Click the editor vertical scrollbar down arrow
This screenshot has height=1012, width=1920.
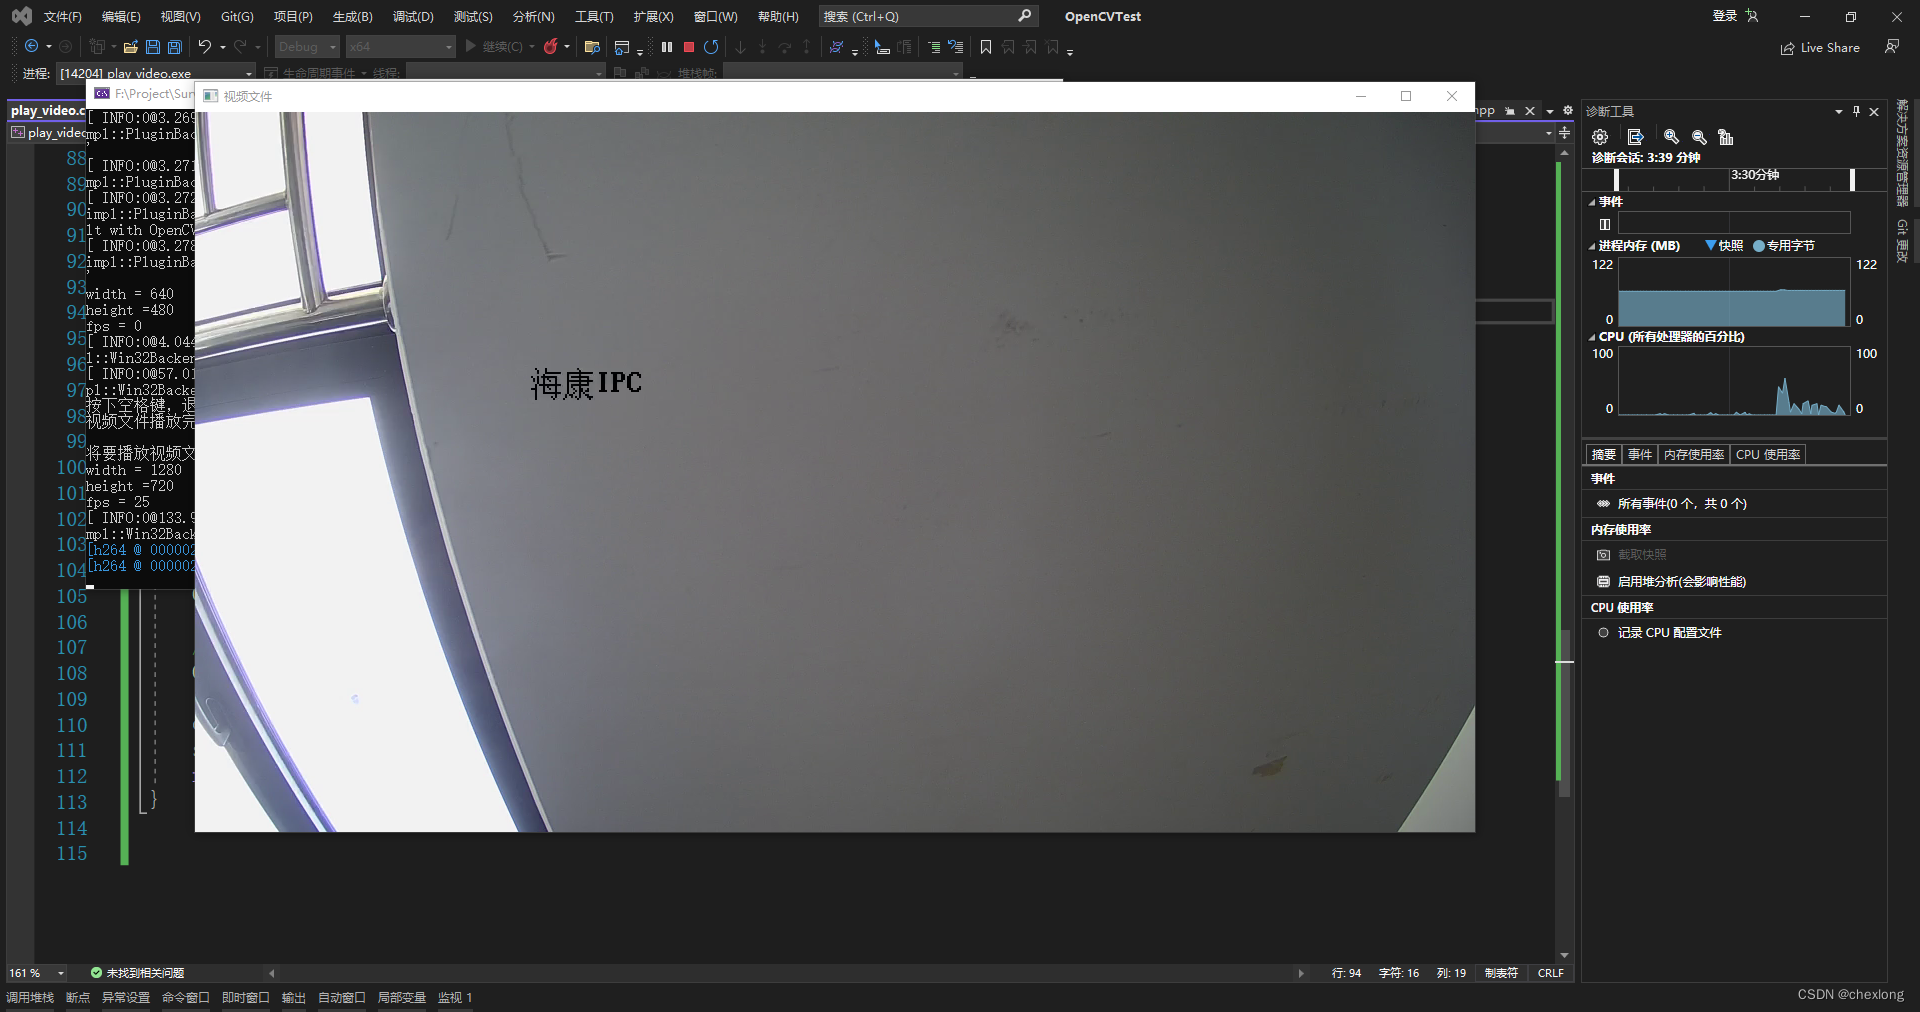[1564, 956]
